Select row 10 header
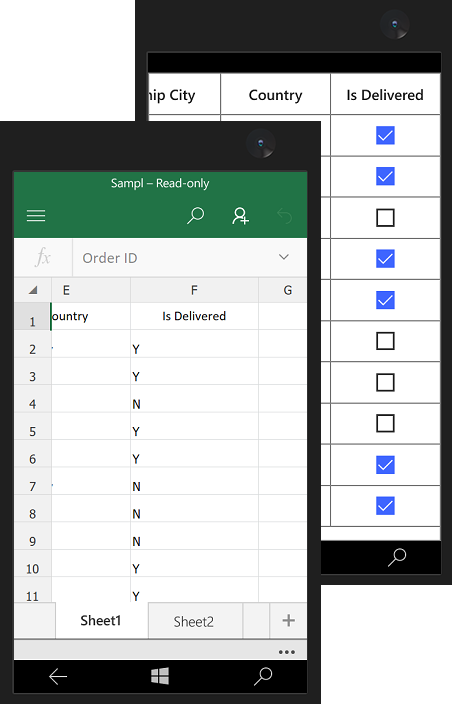 (32, 563)
